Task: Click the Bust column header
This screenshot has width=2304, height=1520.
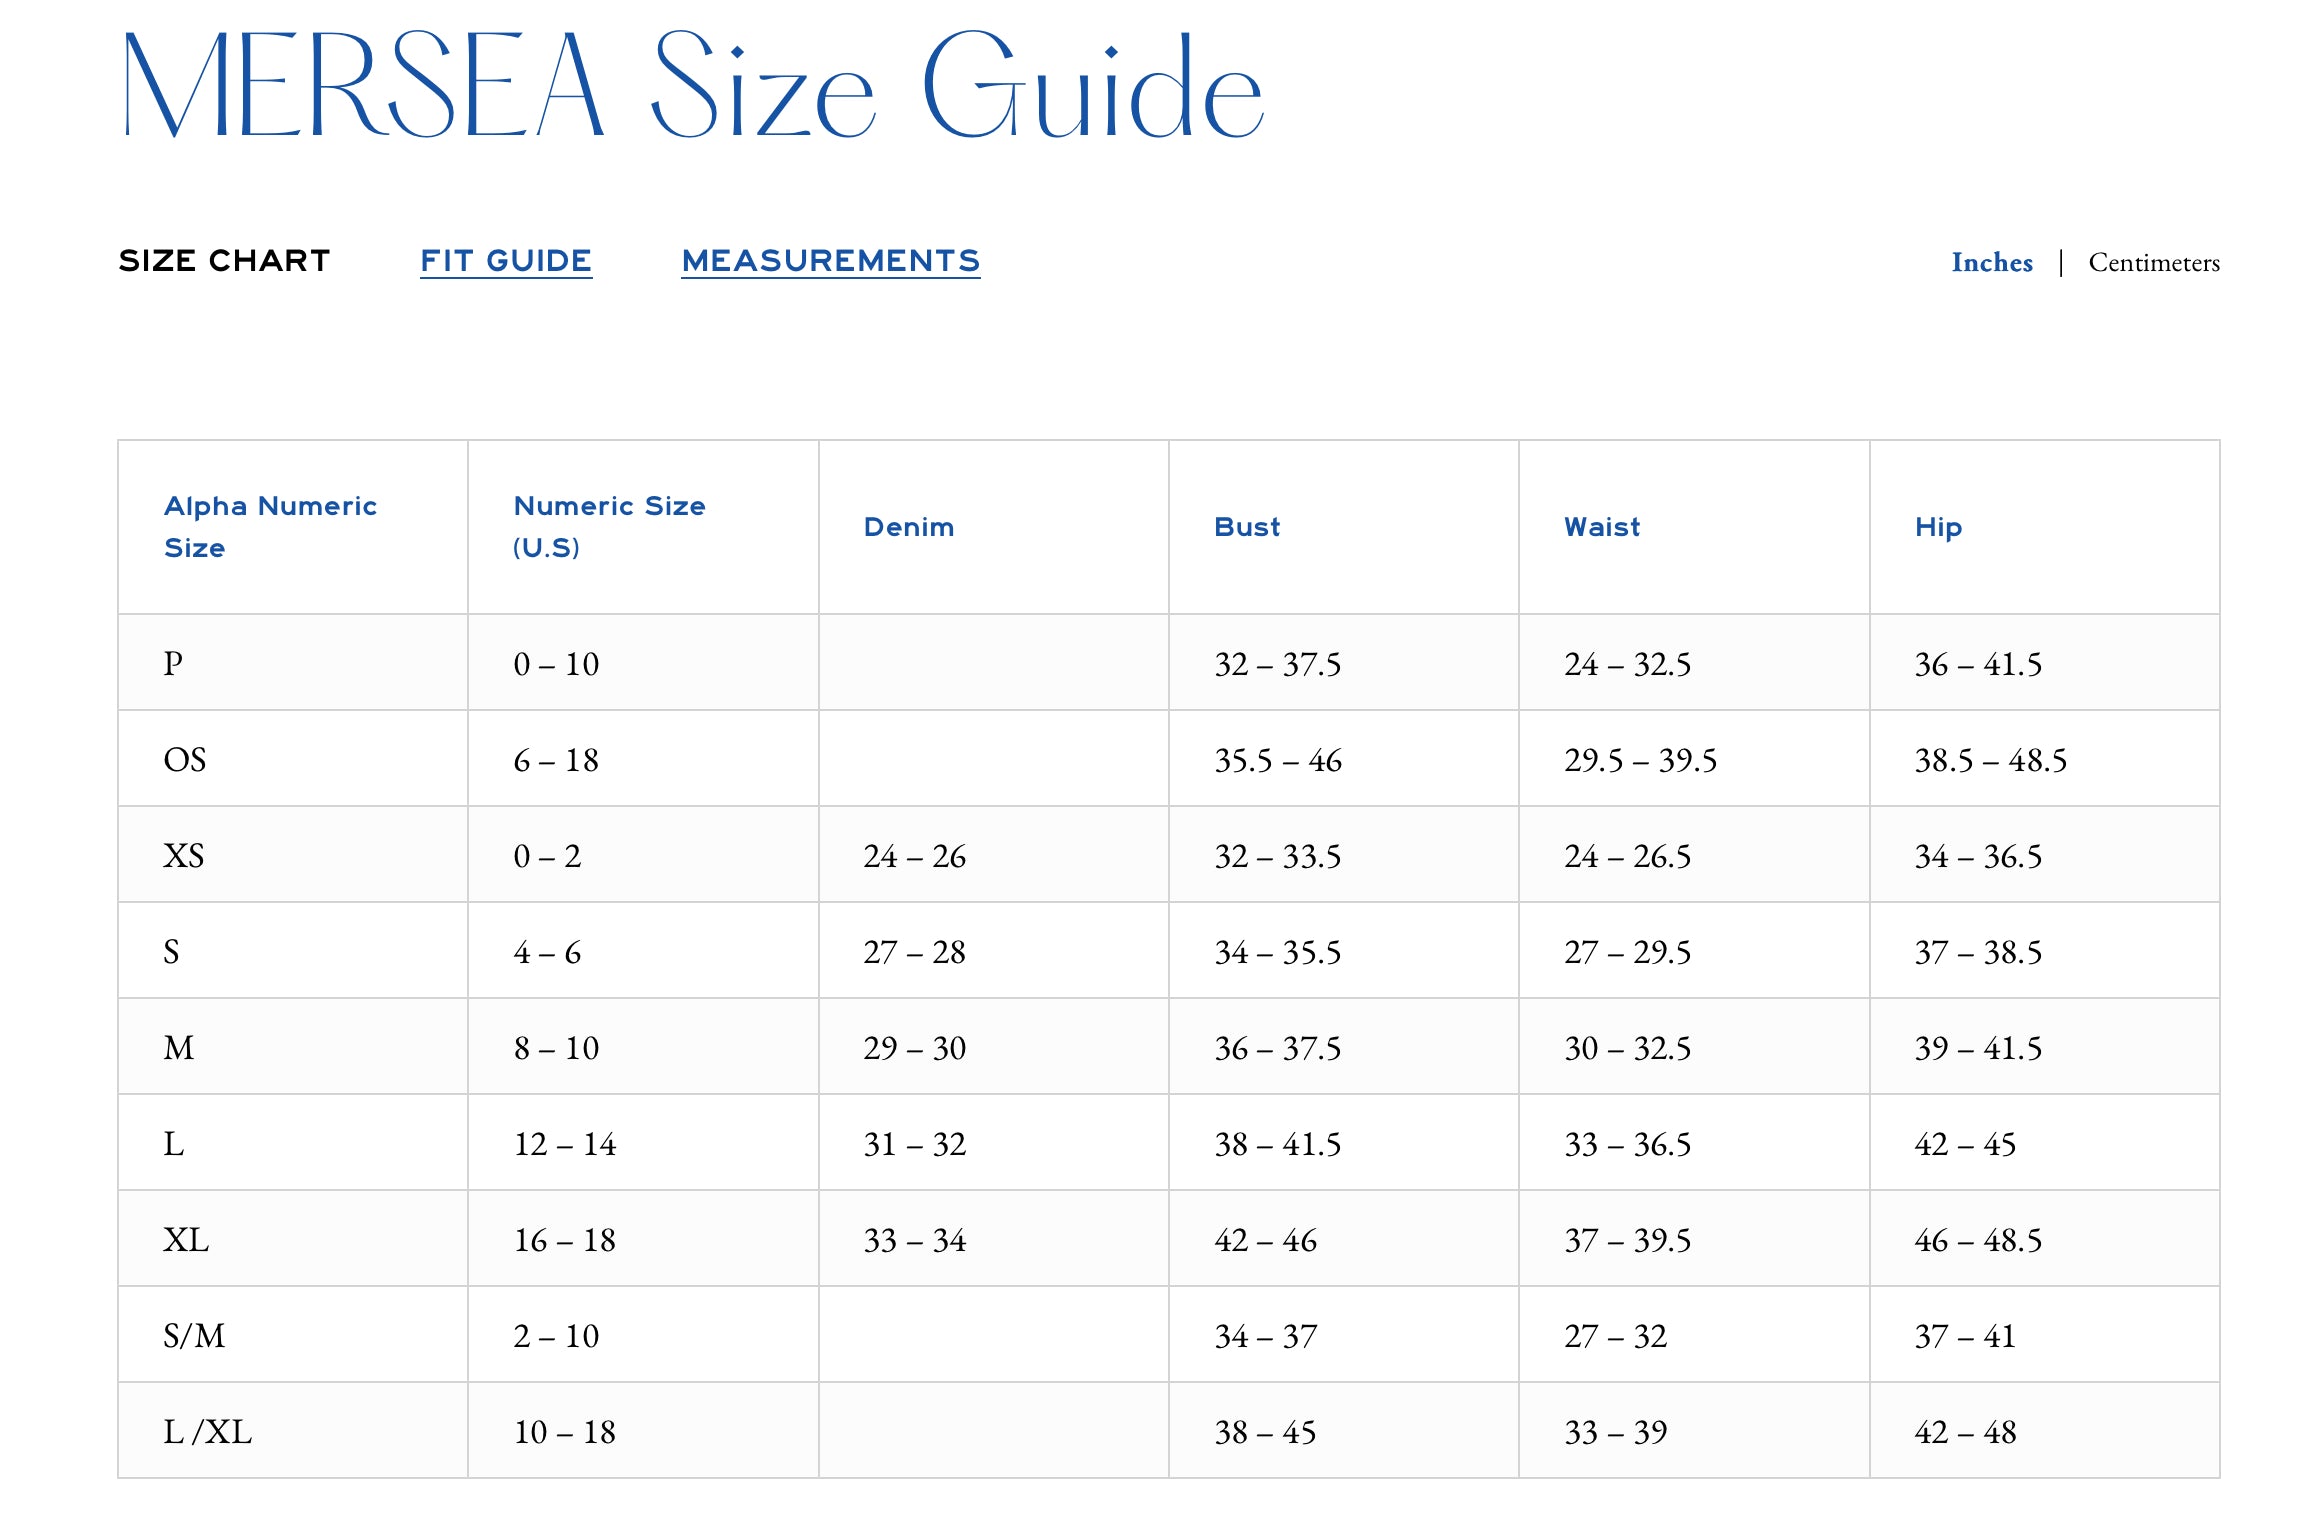Action: click(x=1246, y=527)
